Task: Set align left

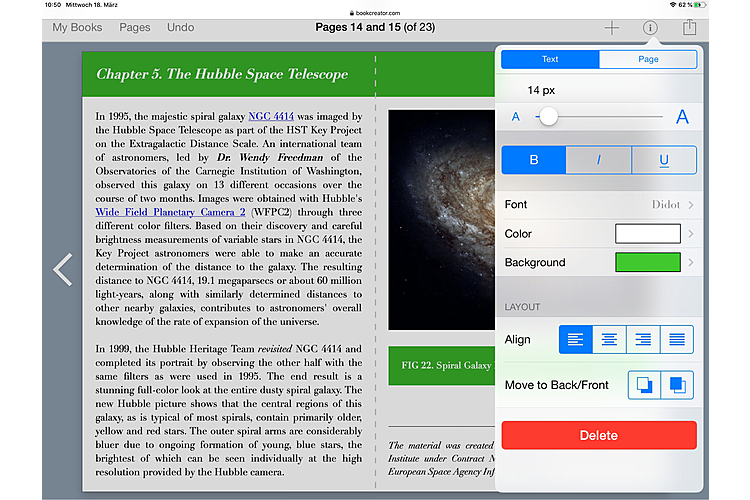Action: coord(575,340)
